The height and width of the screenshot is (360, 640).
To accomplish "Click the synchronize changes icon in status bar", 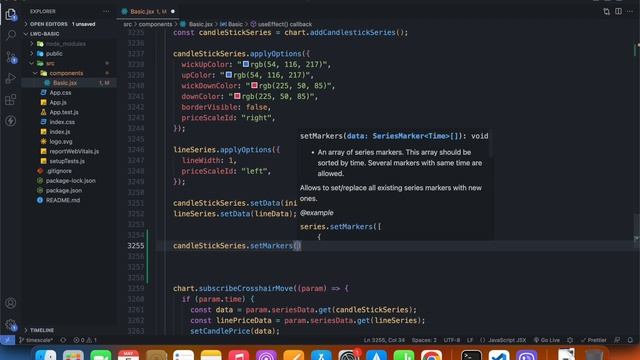I will [63, 340].
